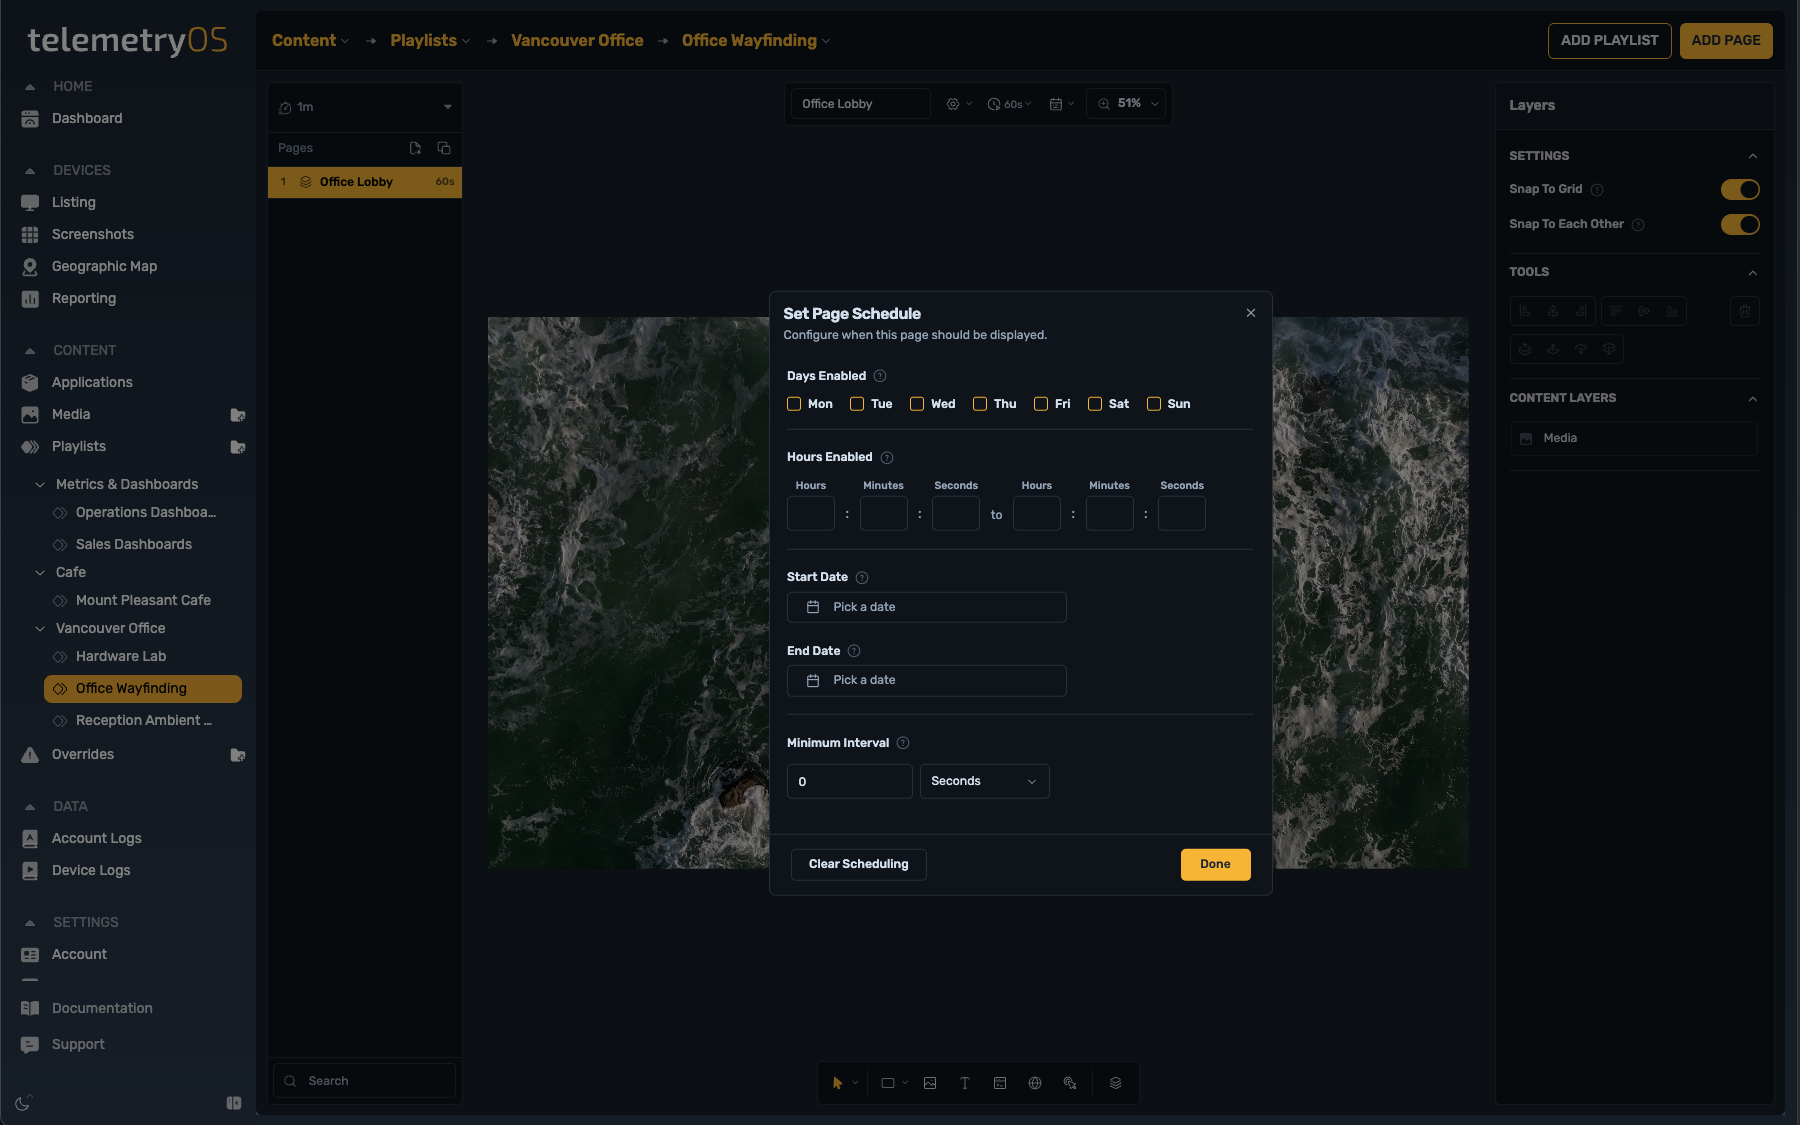Click the Clear Scheduling button
1800x1125 pixels.
(858, 864)
